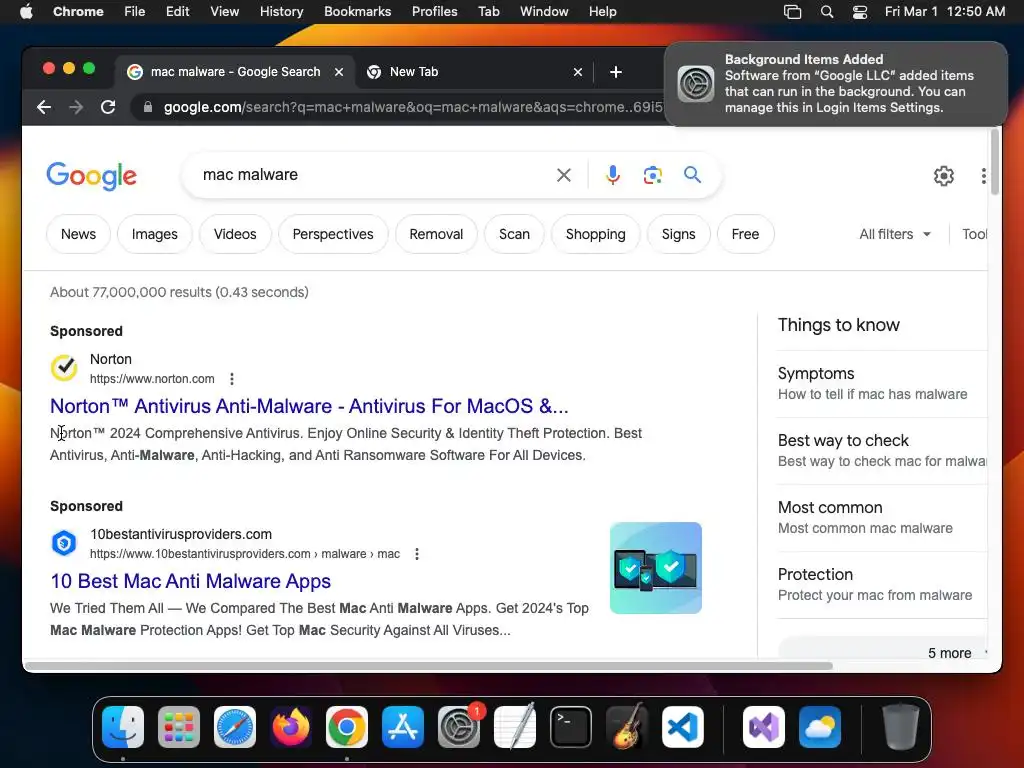The height and width of the screenshot is (768, 1024).
Task: Click the vertical page scrollbar
Action: 995,162
